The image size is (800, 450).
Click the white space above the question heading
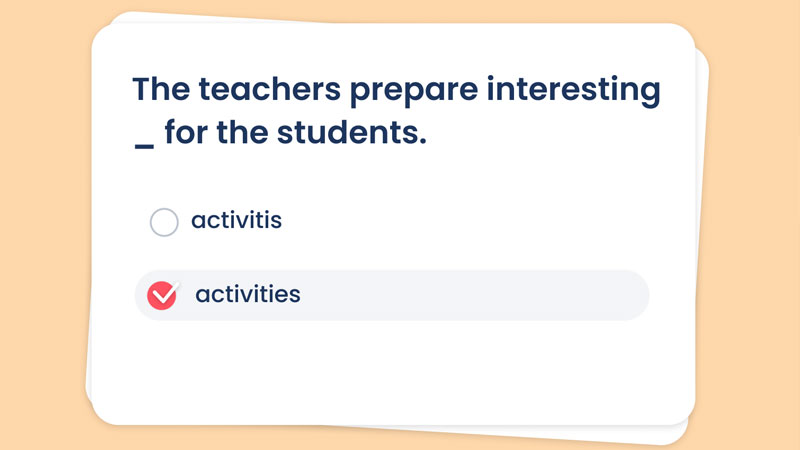(x=393, y=48)
